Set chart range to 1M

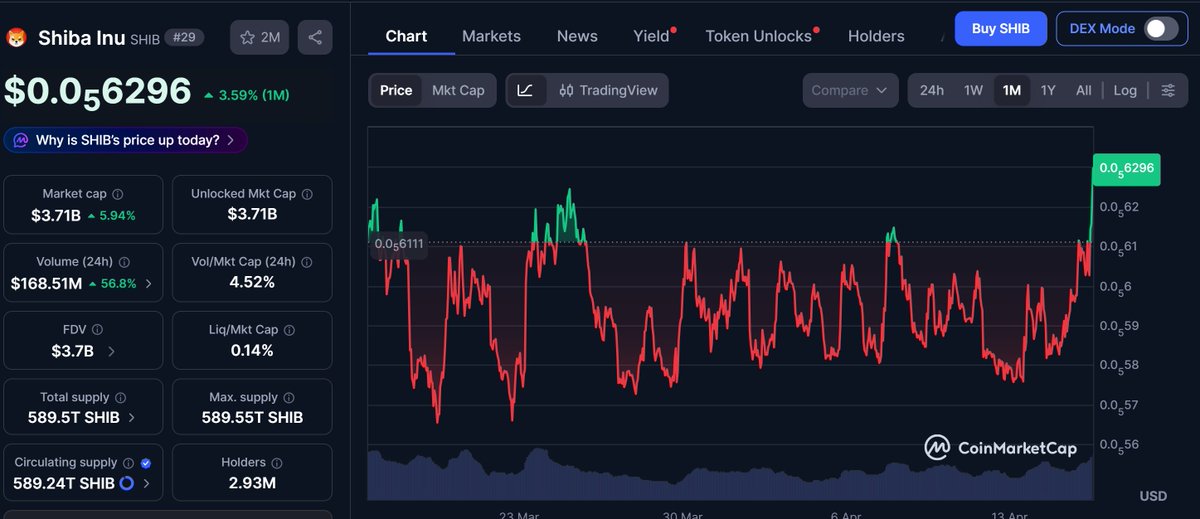point(1012,90)
